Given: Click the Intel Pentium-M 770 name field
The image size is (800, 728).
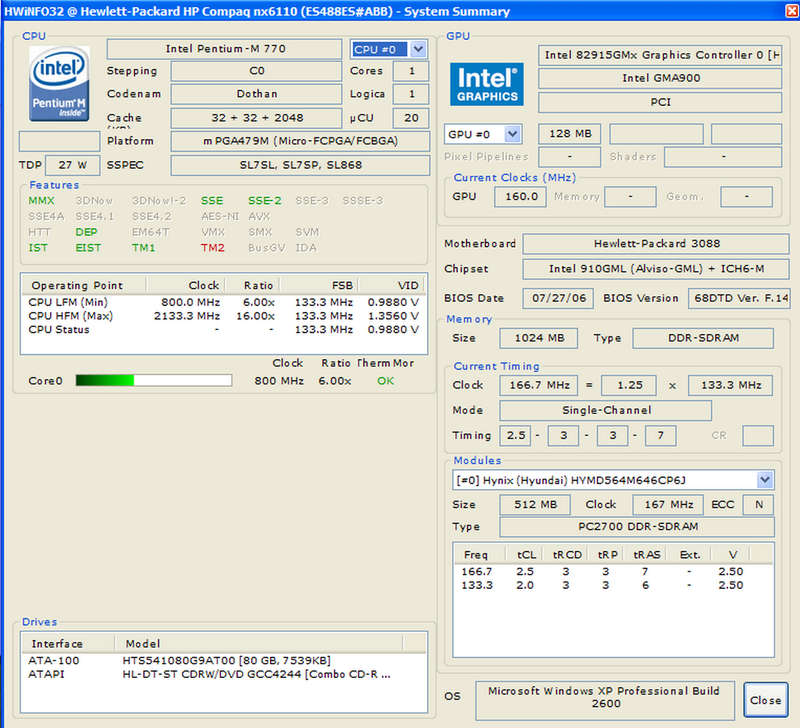Looking at the screenshot, I should 224,49.
